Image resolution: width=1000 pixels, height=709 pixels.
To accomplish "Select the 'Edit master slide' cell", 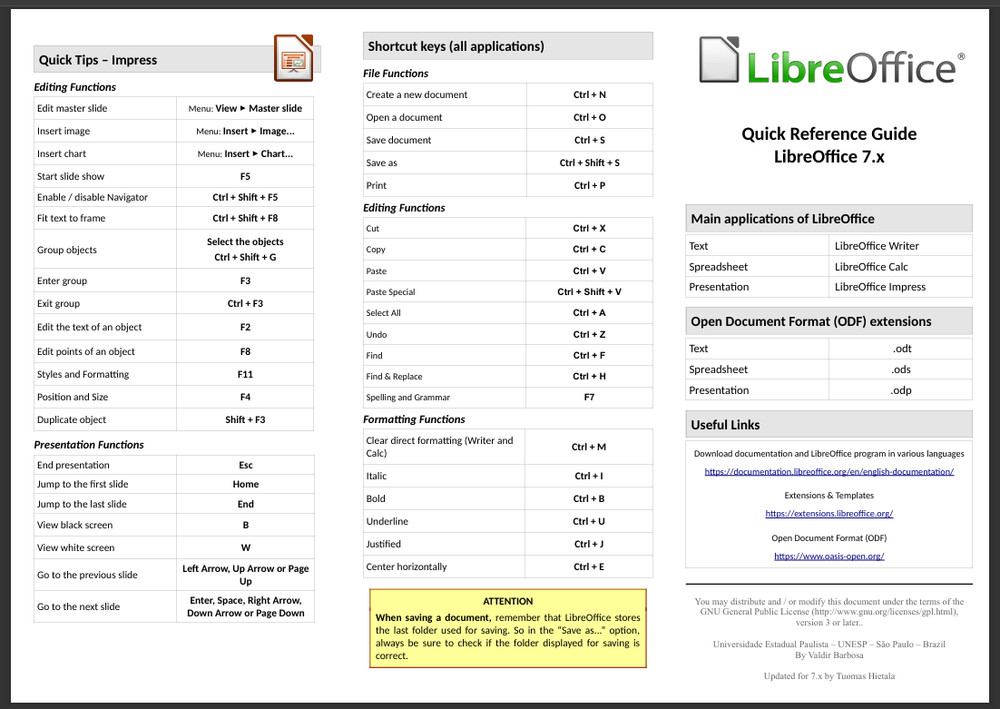I will (x=105, y=108).
